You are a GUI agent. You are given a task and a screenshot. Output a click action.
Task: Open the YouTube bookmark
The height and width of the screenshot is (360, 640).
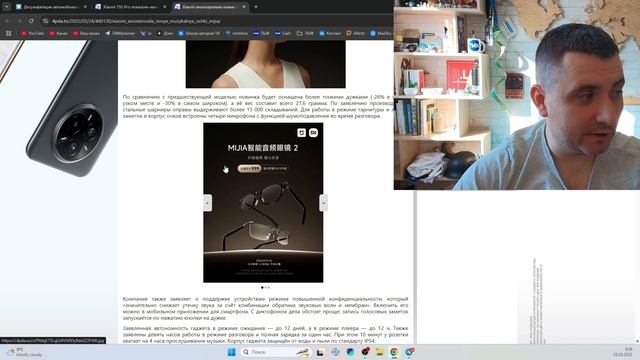(33, 33)
